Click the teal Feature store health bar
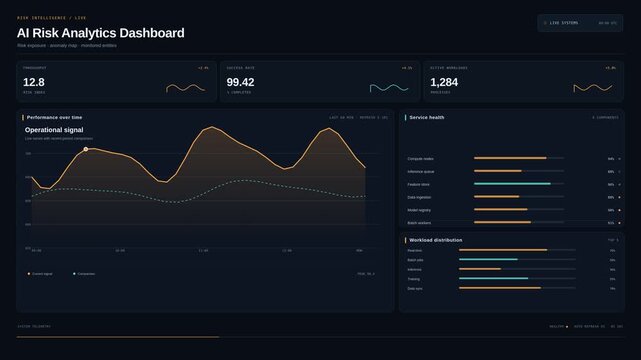Screen dimensions: 641x360 [x=519, y=184]
